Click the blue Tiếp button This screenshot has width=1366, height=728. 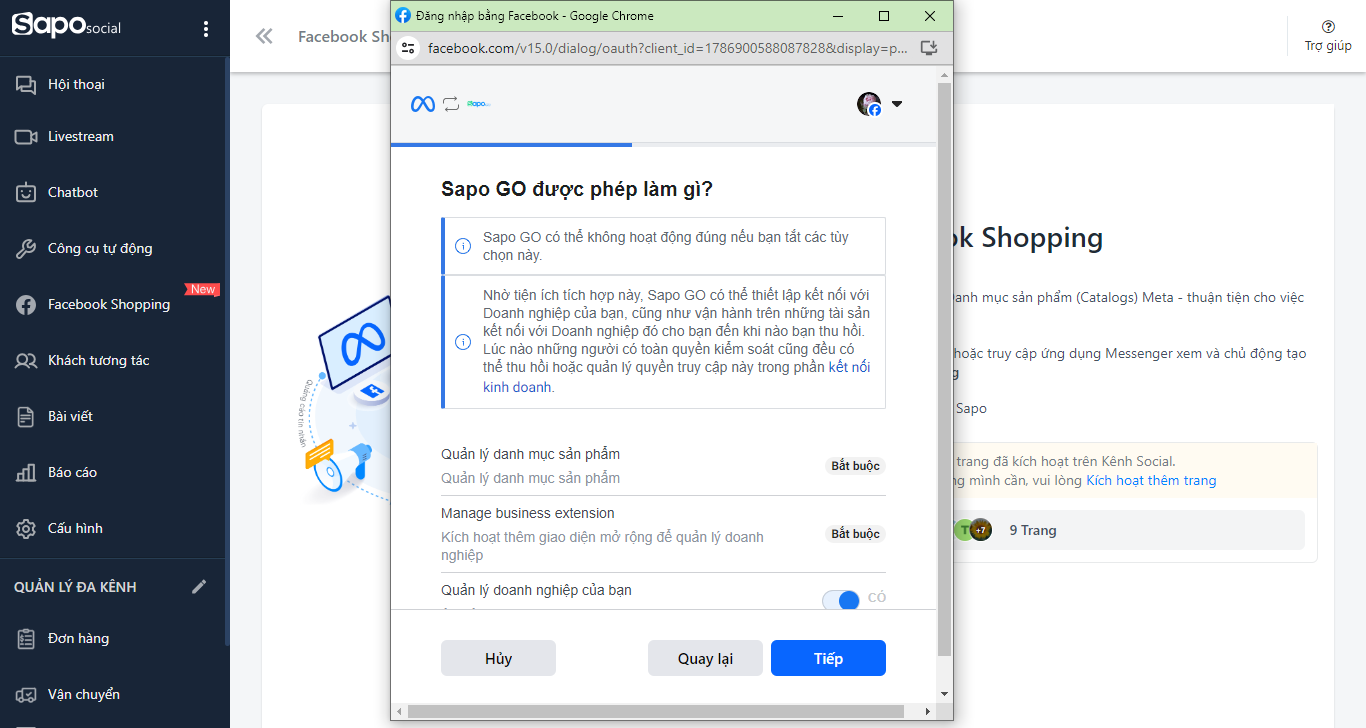(x=828, y=658)
